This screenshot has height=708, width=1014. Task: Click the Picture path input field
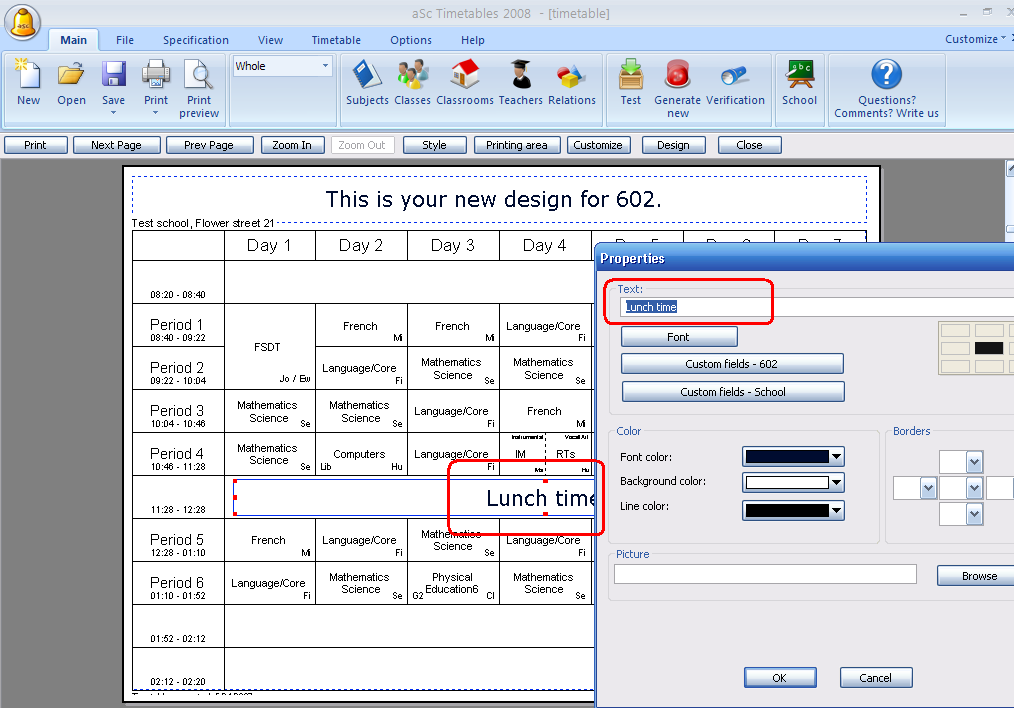point(765,575)
